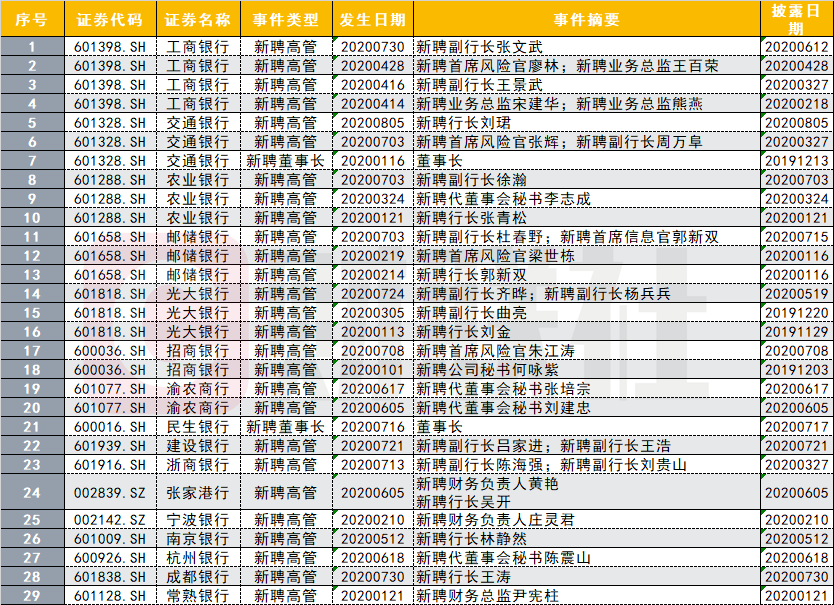This screenshot has width=834, height=605.
Task: Select security name 南京银行
Action: coord(198,539)
